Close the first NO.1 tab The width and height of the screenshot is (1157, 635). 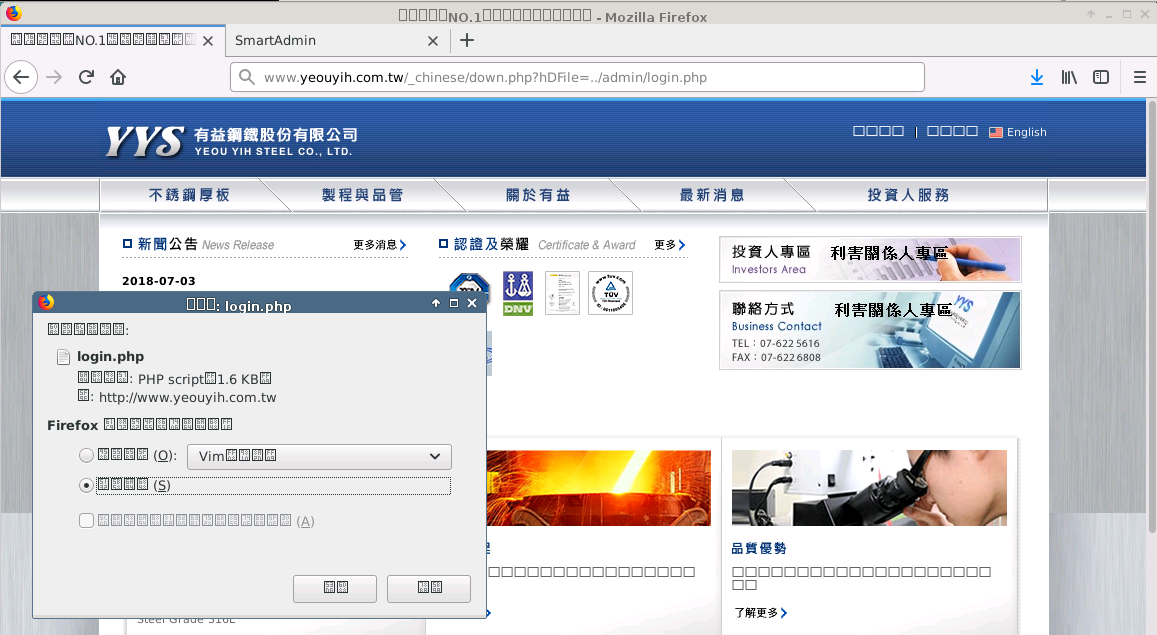[208, 41]
